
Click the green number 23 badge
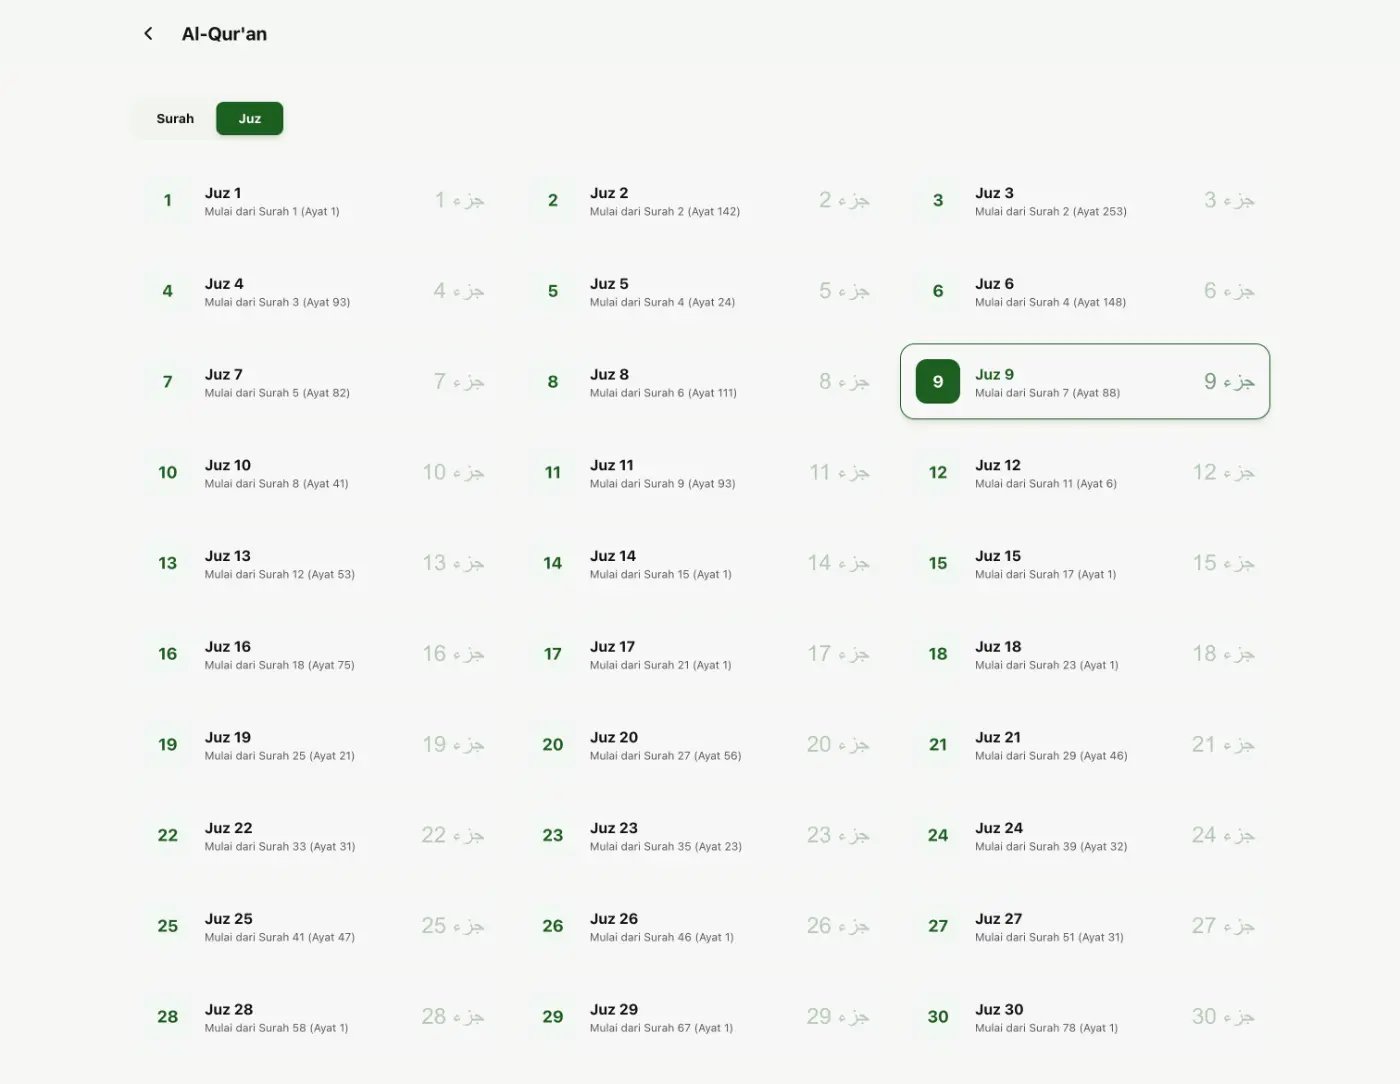553,836
